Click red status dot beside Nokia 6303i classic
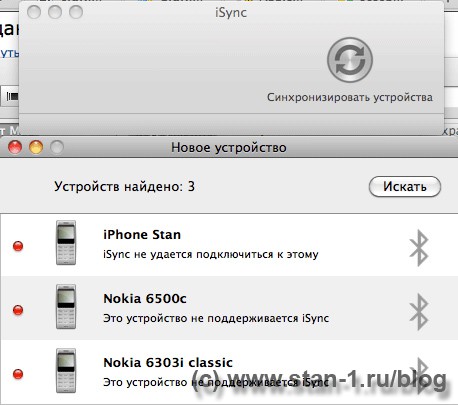This screenshot has width=458, height=405. coord(18,374)
